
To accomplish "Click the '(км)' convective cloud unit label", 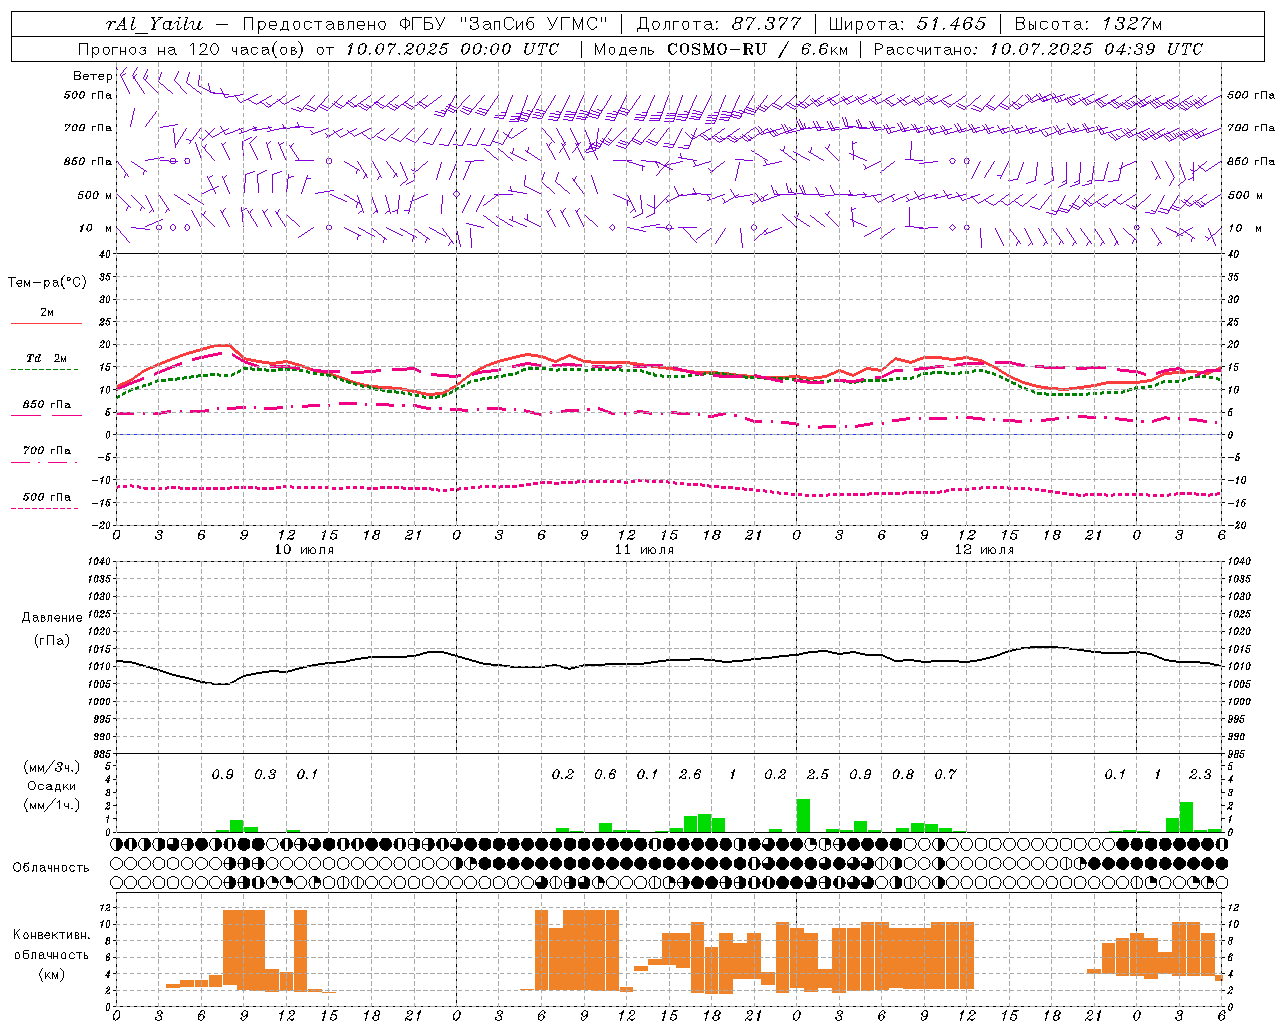I will click(52, 974).
